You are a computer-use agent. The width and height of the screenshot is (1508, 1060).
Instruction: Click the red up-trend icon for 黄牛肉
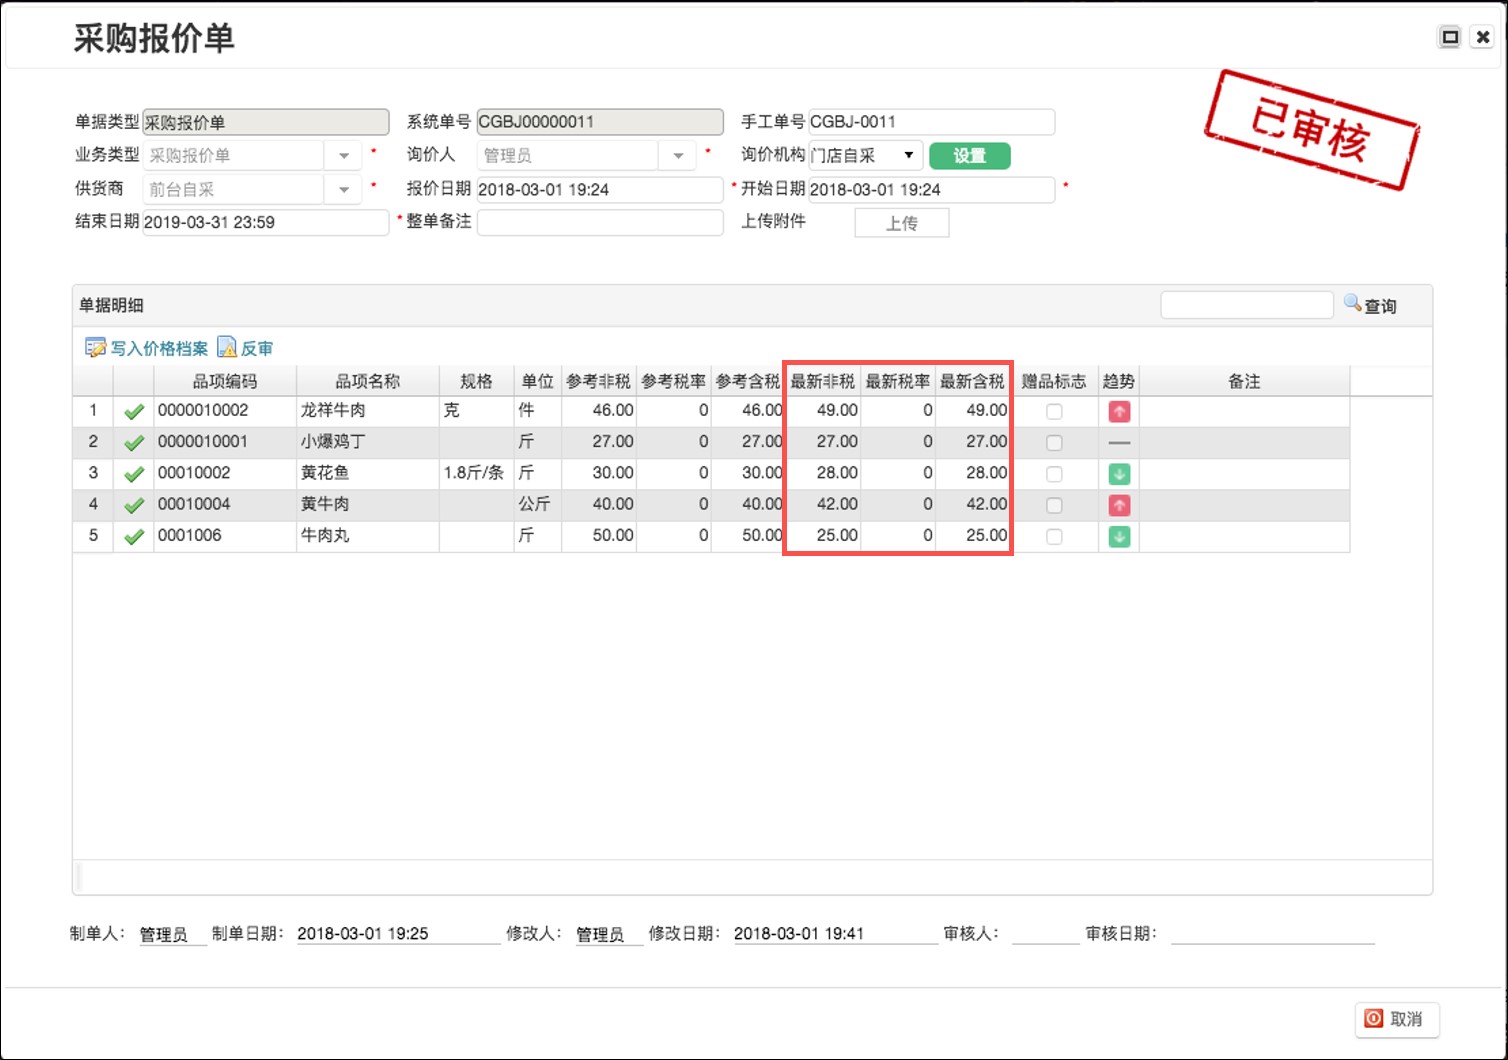(1119, 505)
